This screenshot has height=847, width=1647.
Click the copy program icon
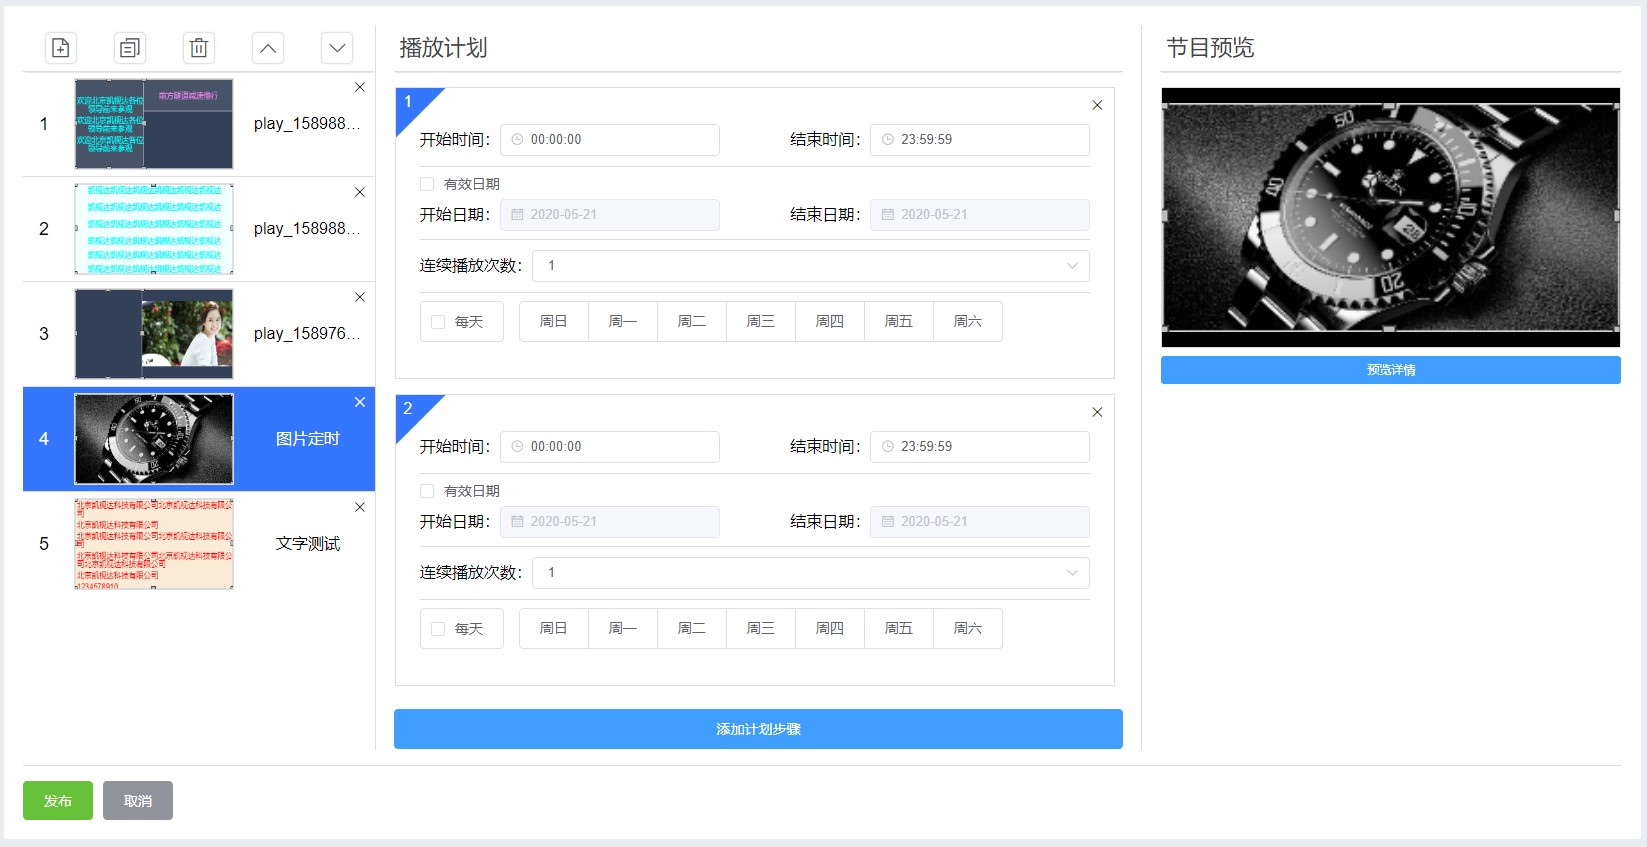point(129,48)
